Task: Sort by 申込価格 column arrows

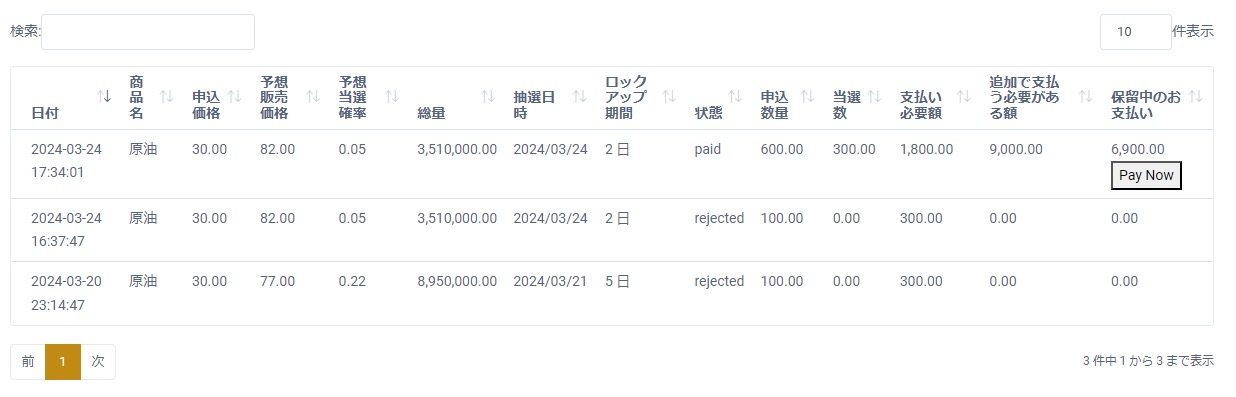Action: point(235,96)
